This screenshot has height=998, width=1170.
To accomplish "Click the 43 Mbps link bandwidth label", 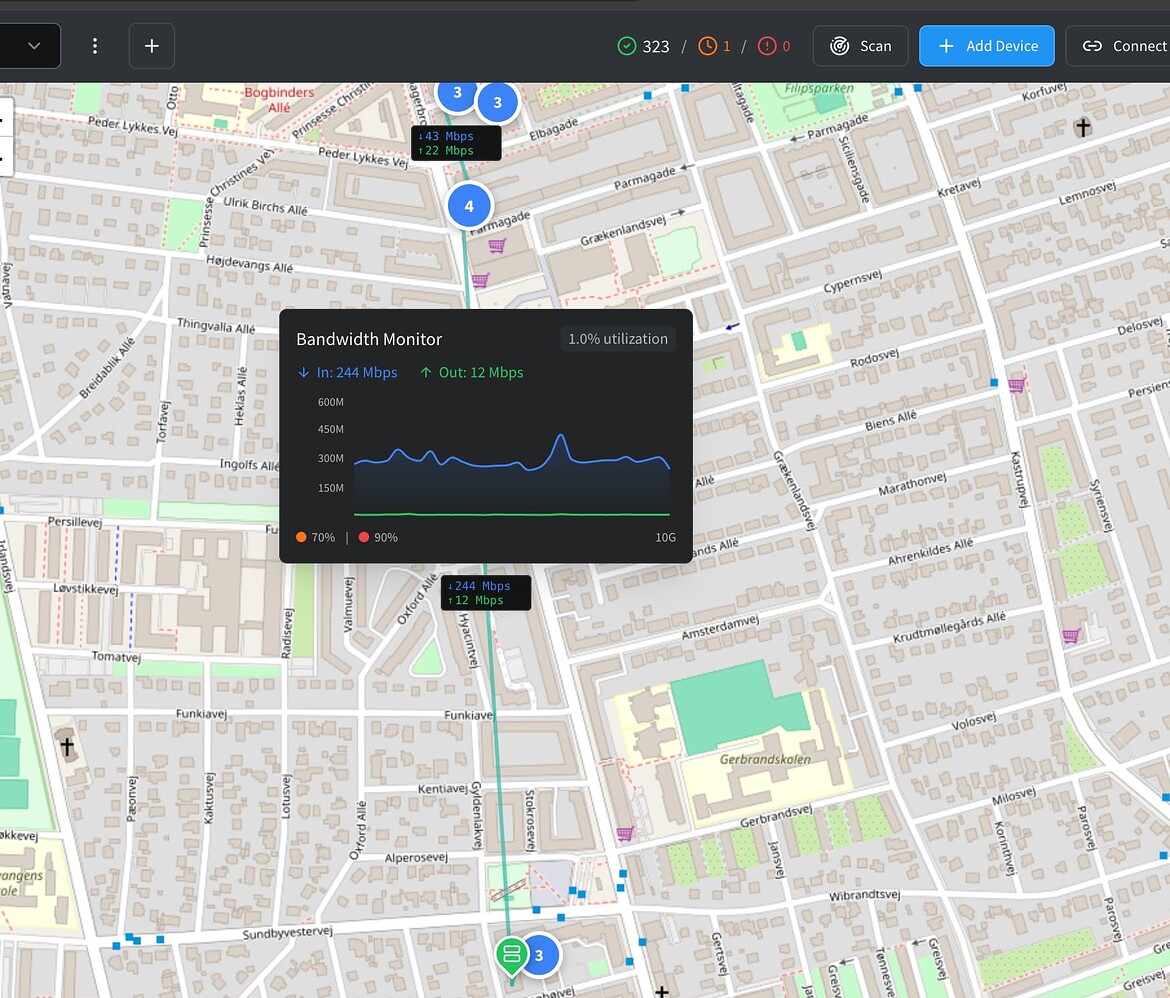I will click(x=455, y=143).
